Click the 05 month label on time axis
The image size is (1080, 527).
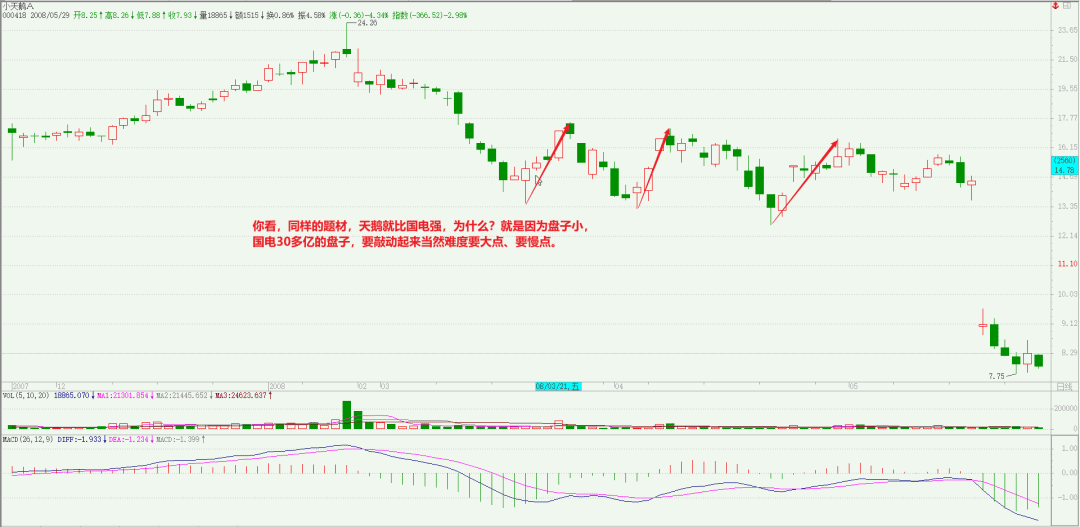pos(853,386)
